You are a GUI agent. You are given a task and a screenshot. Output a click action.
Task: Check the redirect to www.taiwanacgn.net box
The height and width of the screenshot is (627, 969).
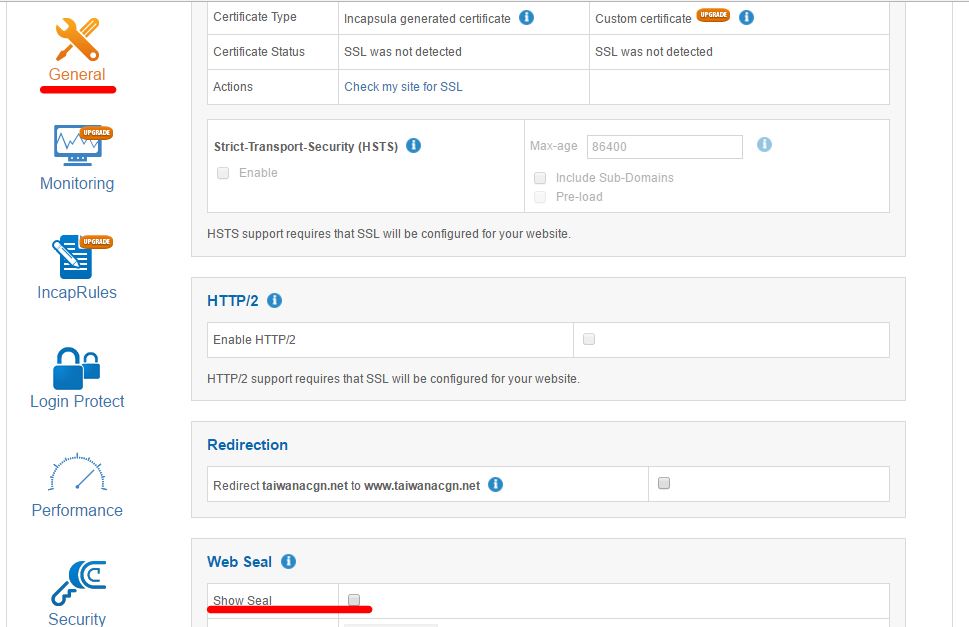664,483
